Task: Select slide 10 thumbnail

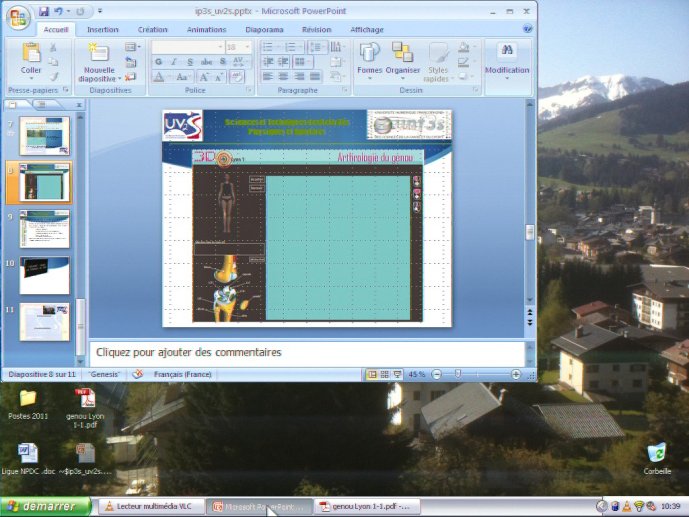Action: tap(44, 275)
